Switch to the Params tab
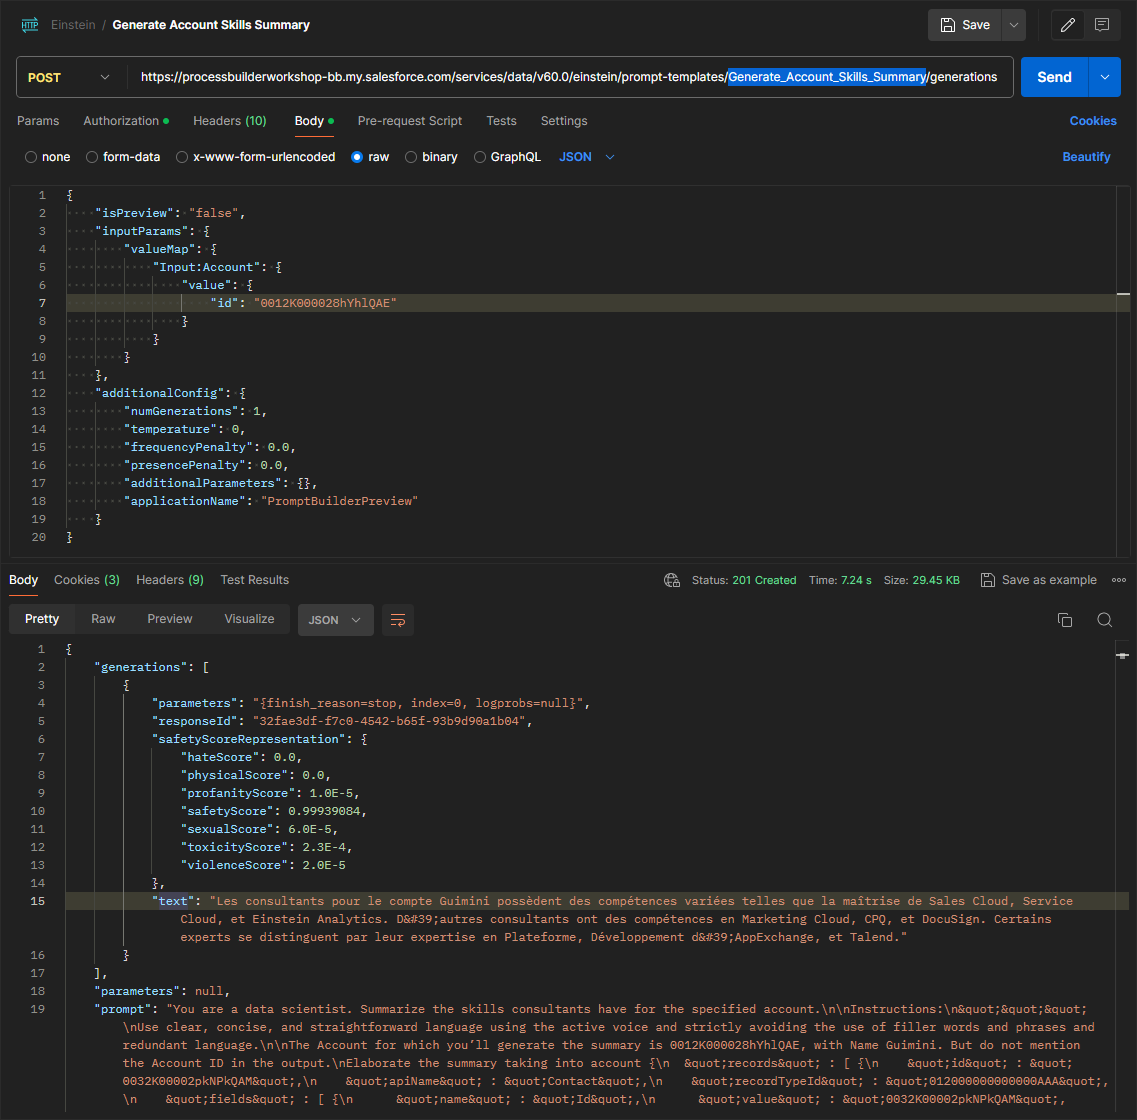Image resolution: width=1137 pixels, height=1120 pixels. point(38,121)
